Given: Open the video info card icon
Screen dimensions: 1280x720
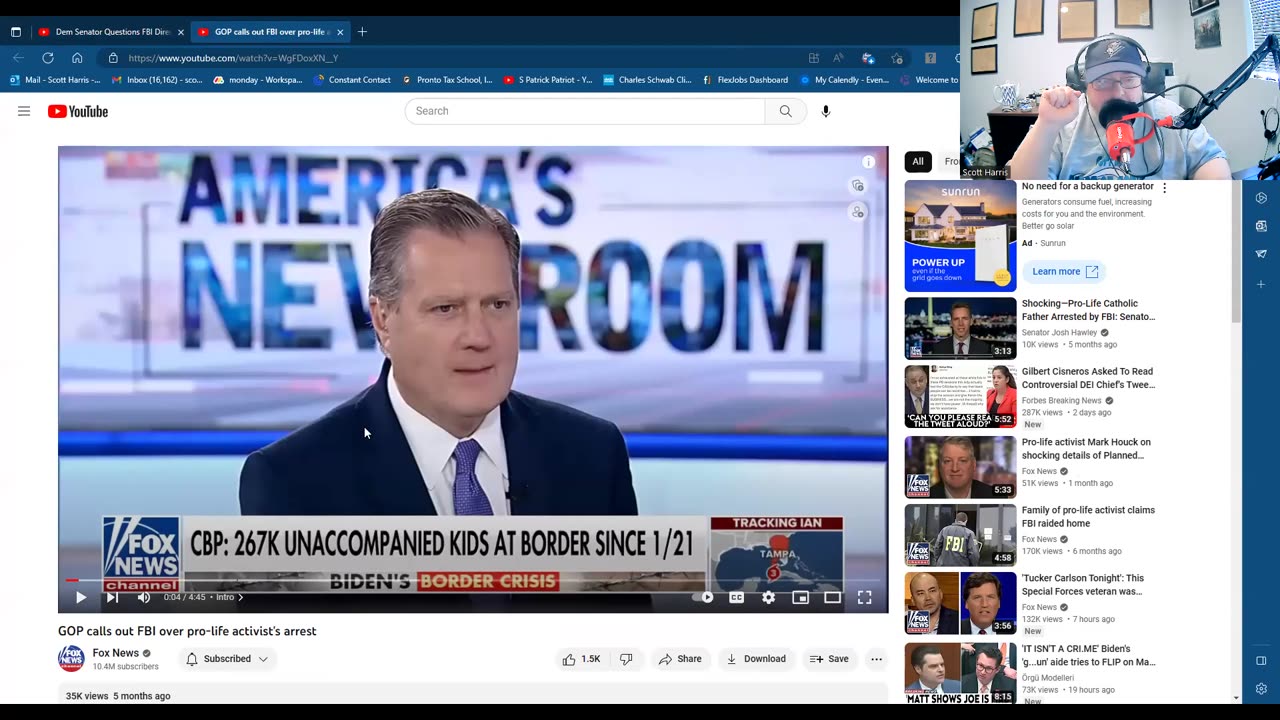Looking at the screenshot, I should click(868, 162).
